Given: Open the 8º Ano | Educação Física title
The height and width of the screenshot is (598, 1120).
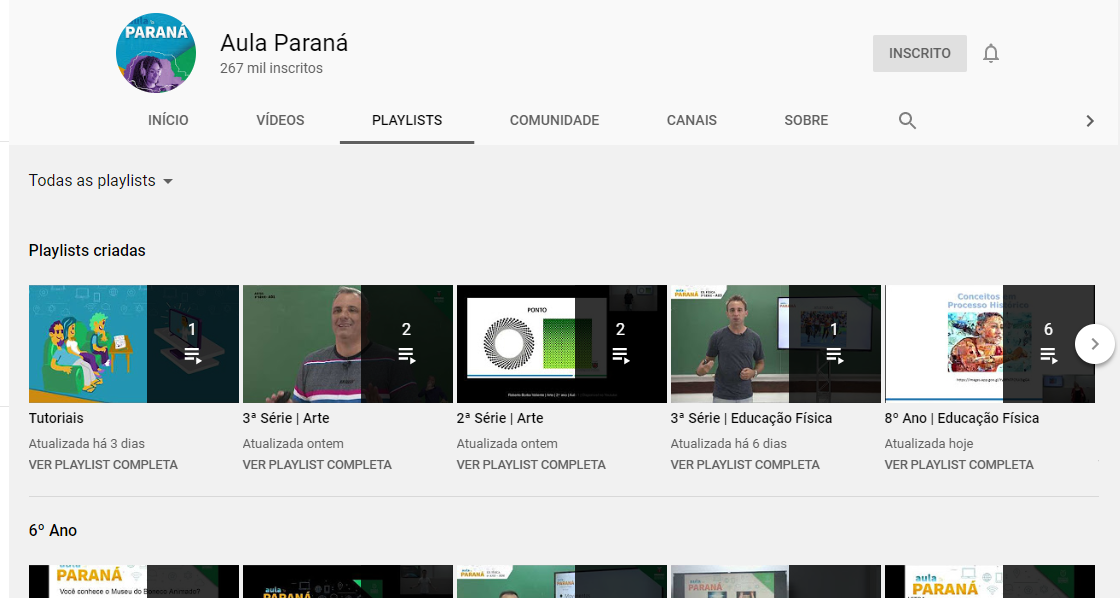Looking at the screenshot, I should (961, 418).
